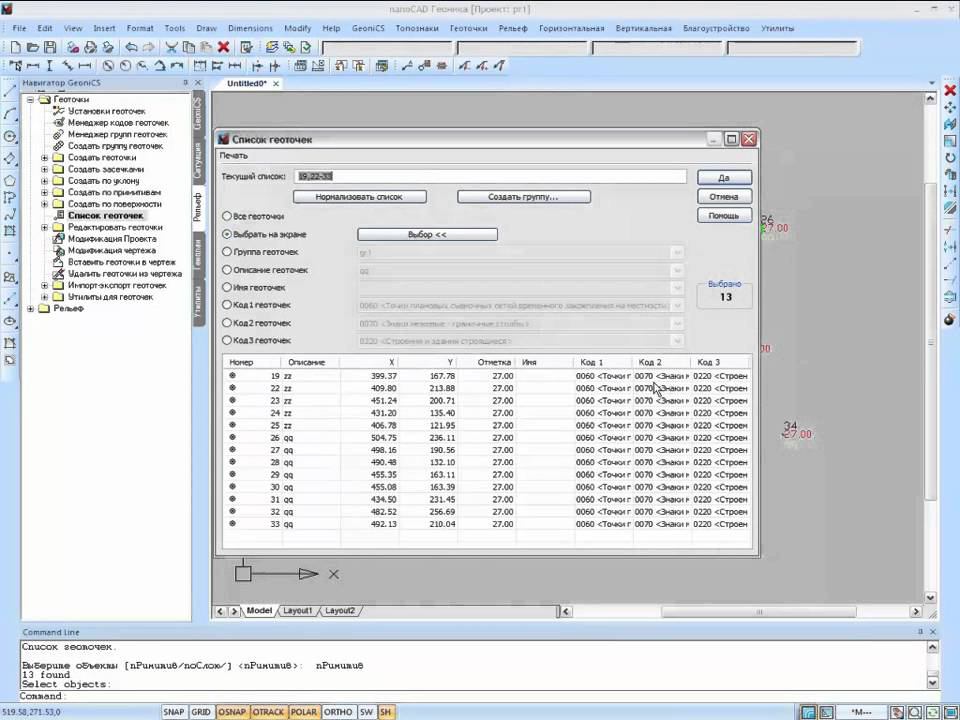
Task: Open the GeoniCS menu
Action: coord(368,28)
